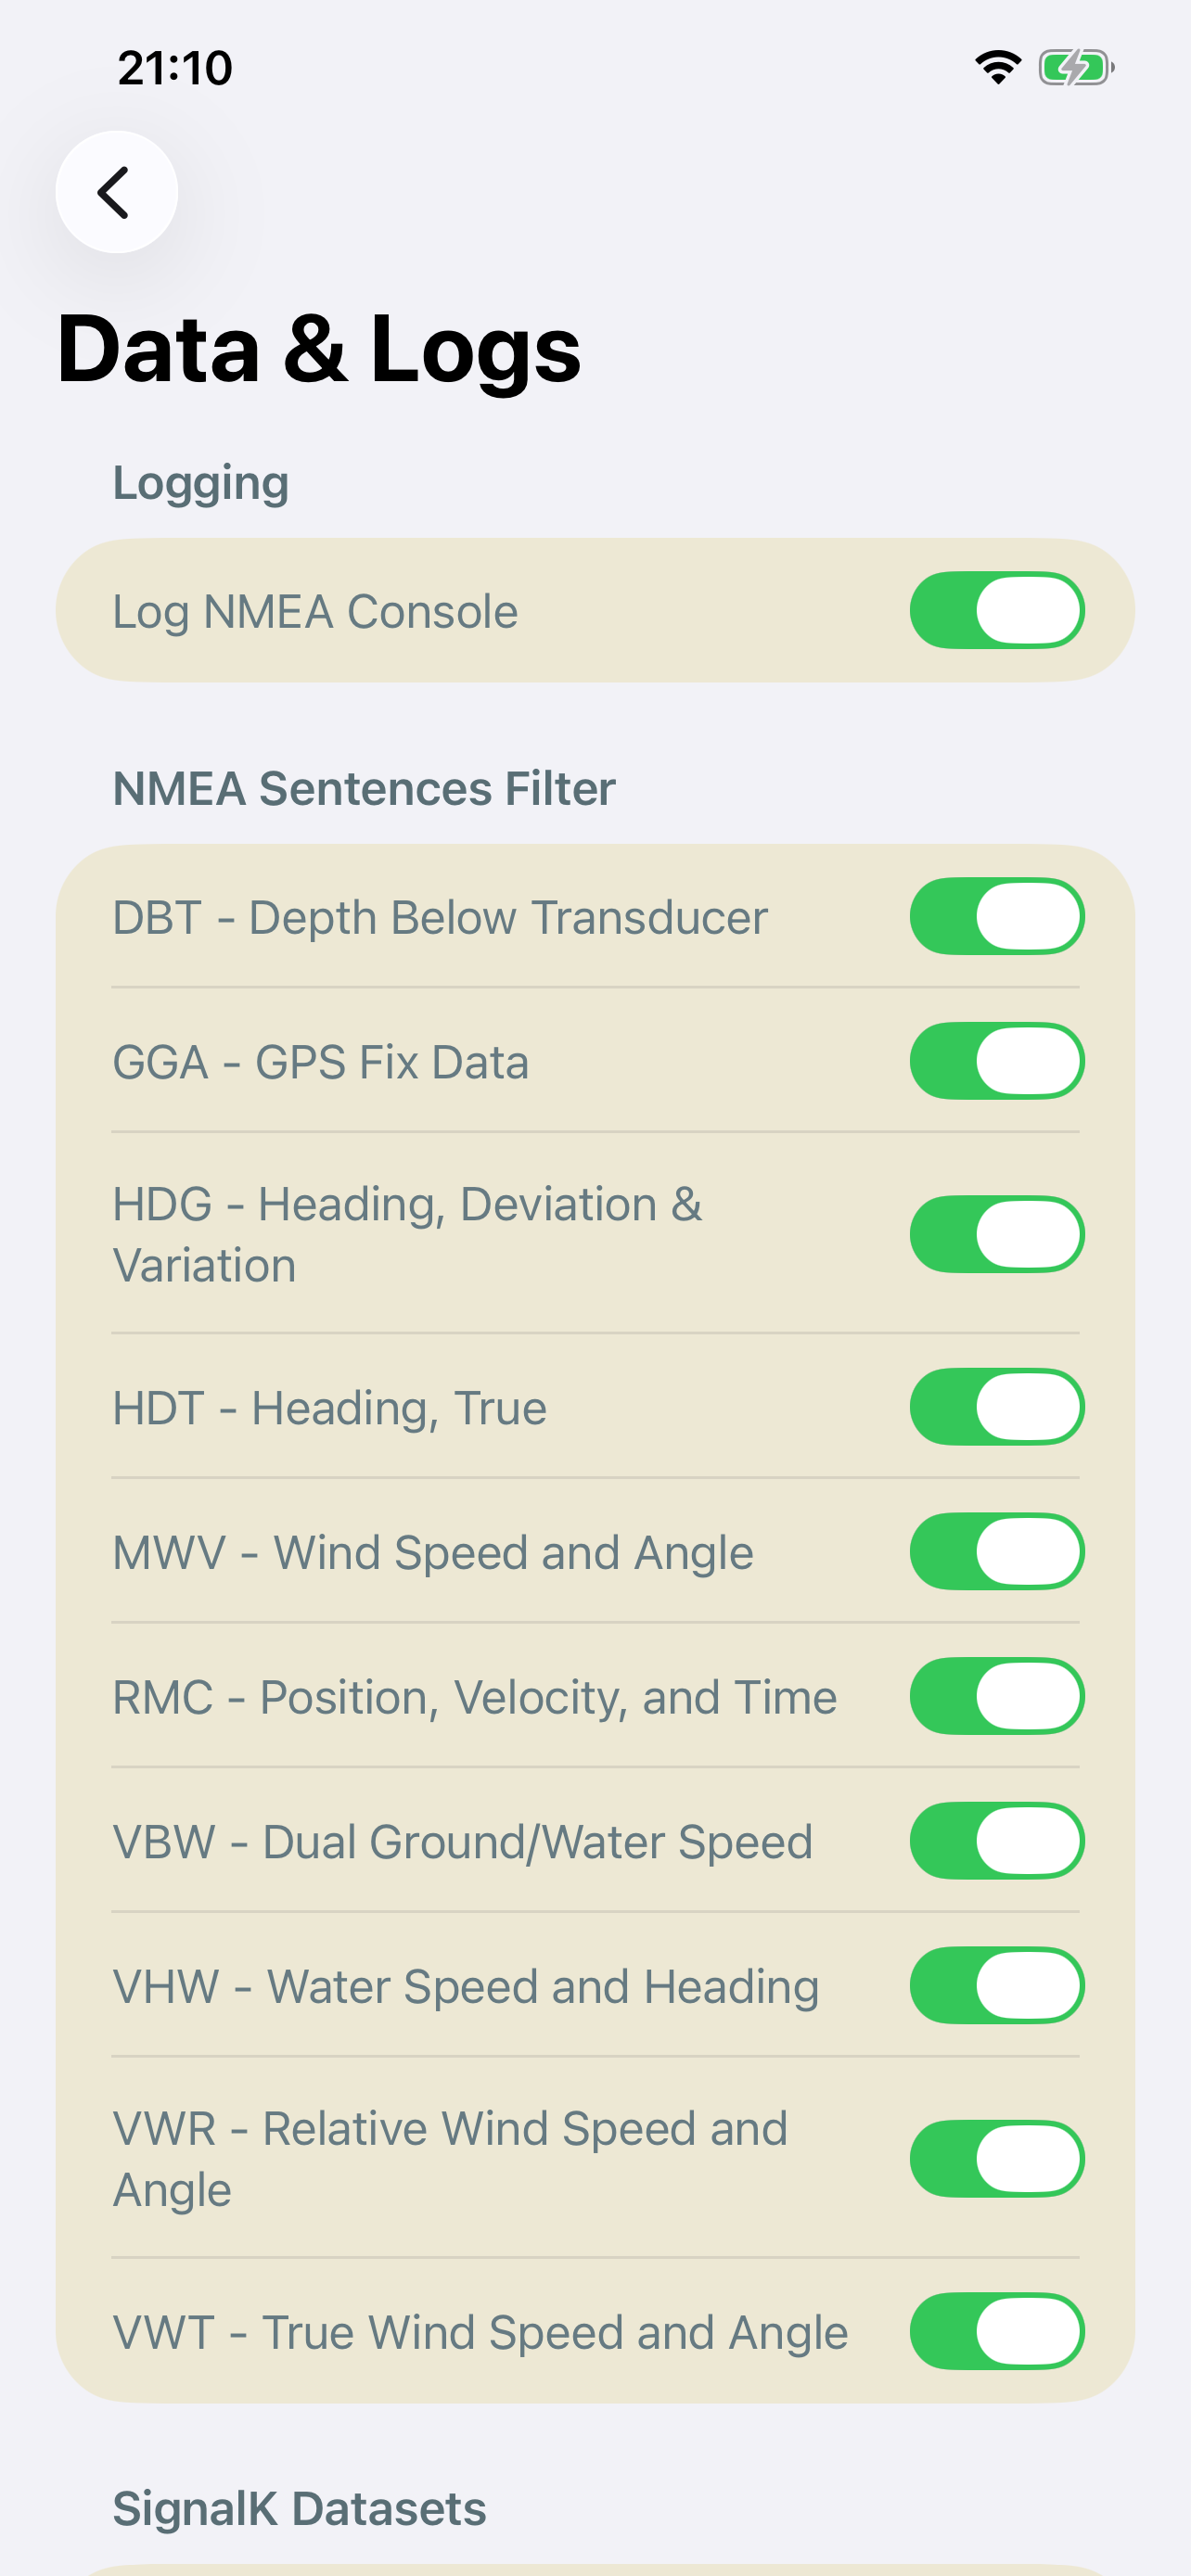1191x2576 pixels.
Task: Tap the NMEA Sentences Filter heading
Action: coord(364,788)
